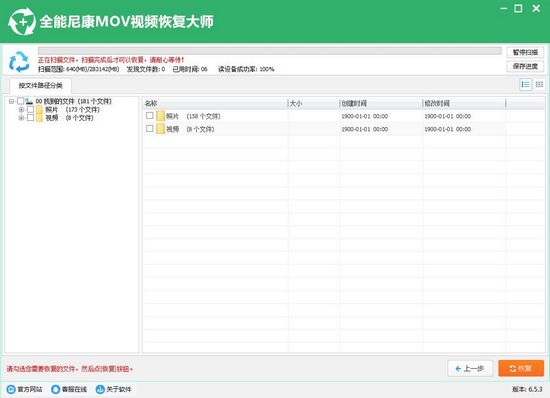Open the 官方网站 link

click(x=30, y=389)
